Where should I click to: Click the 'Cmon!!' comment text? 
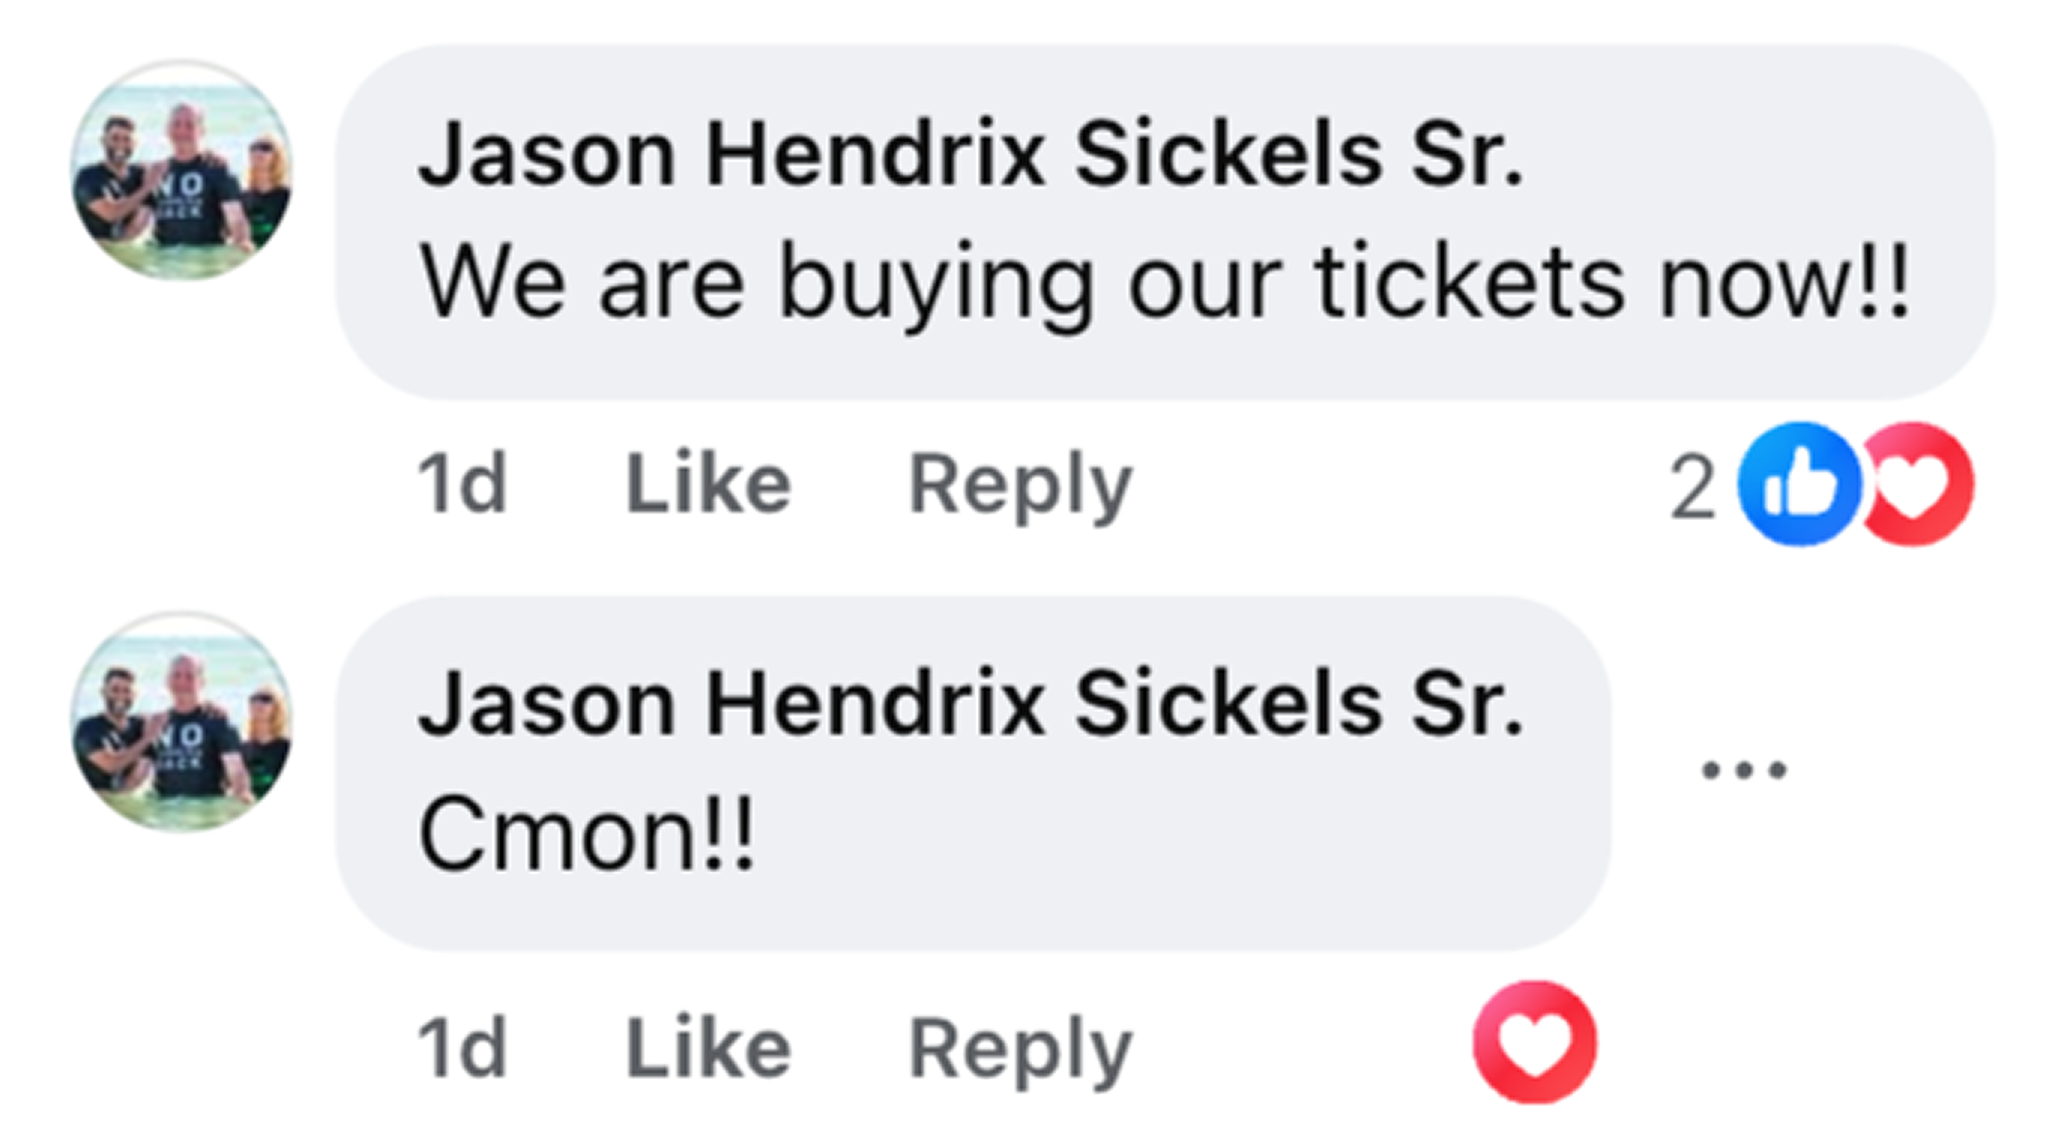(586, 835)
